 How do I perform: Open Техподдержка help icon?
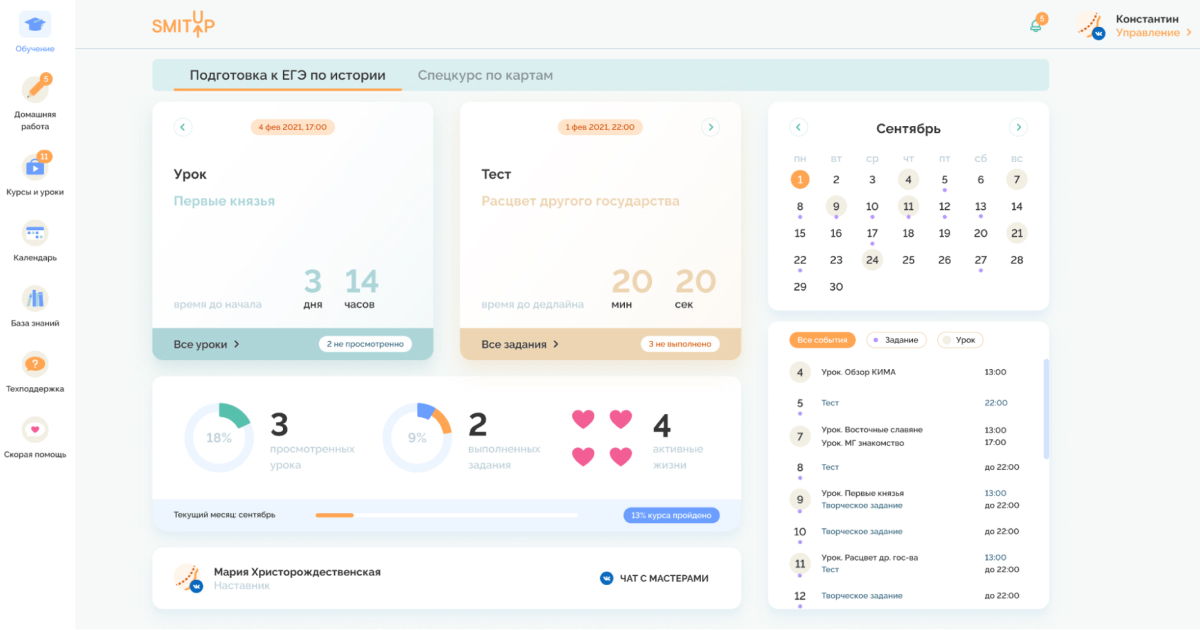(35, 364)
